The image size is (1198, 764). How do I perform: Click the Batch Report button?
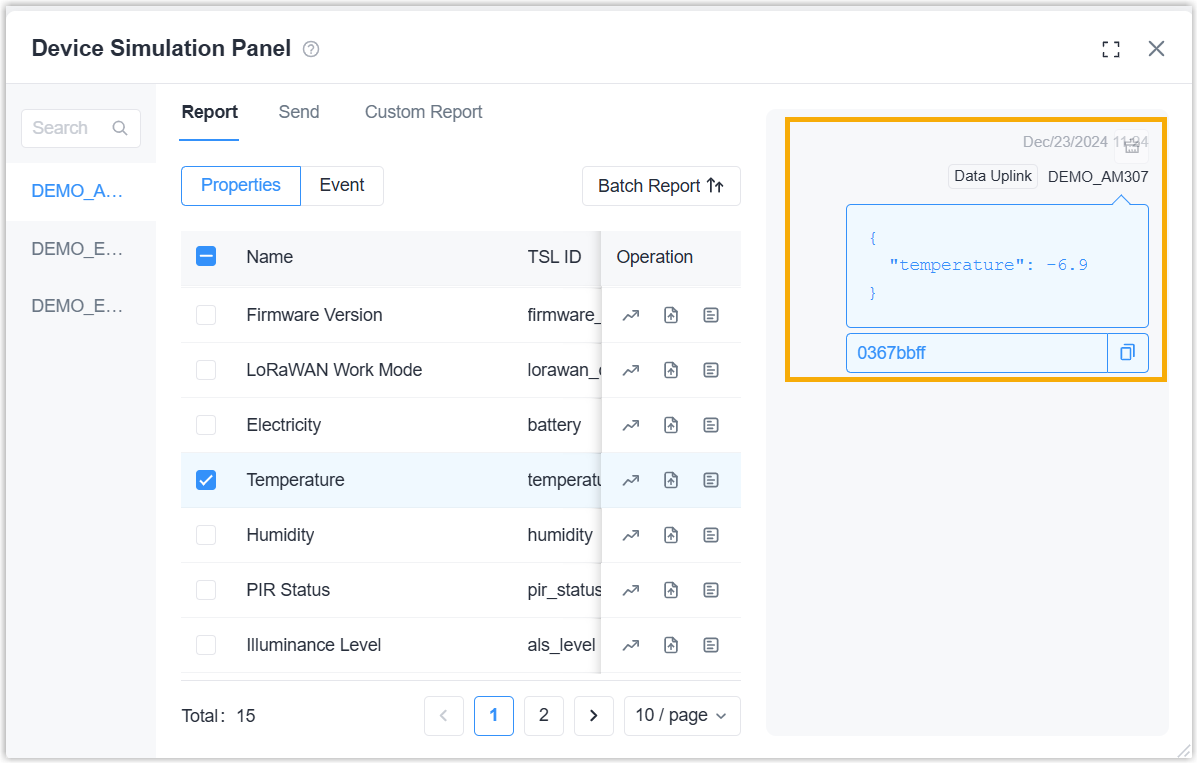coord(661,186)
